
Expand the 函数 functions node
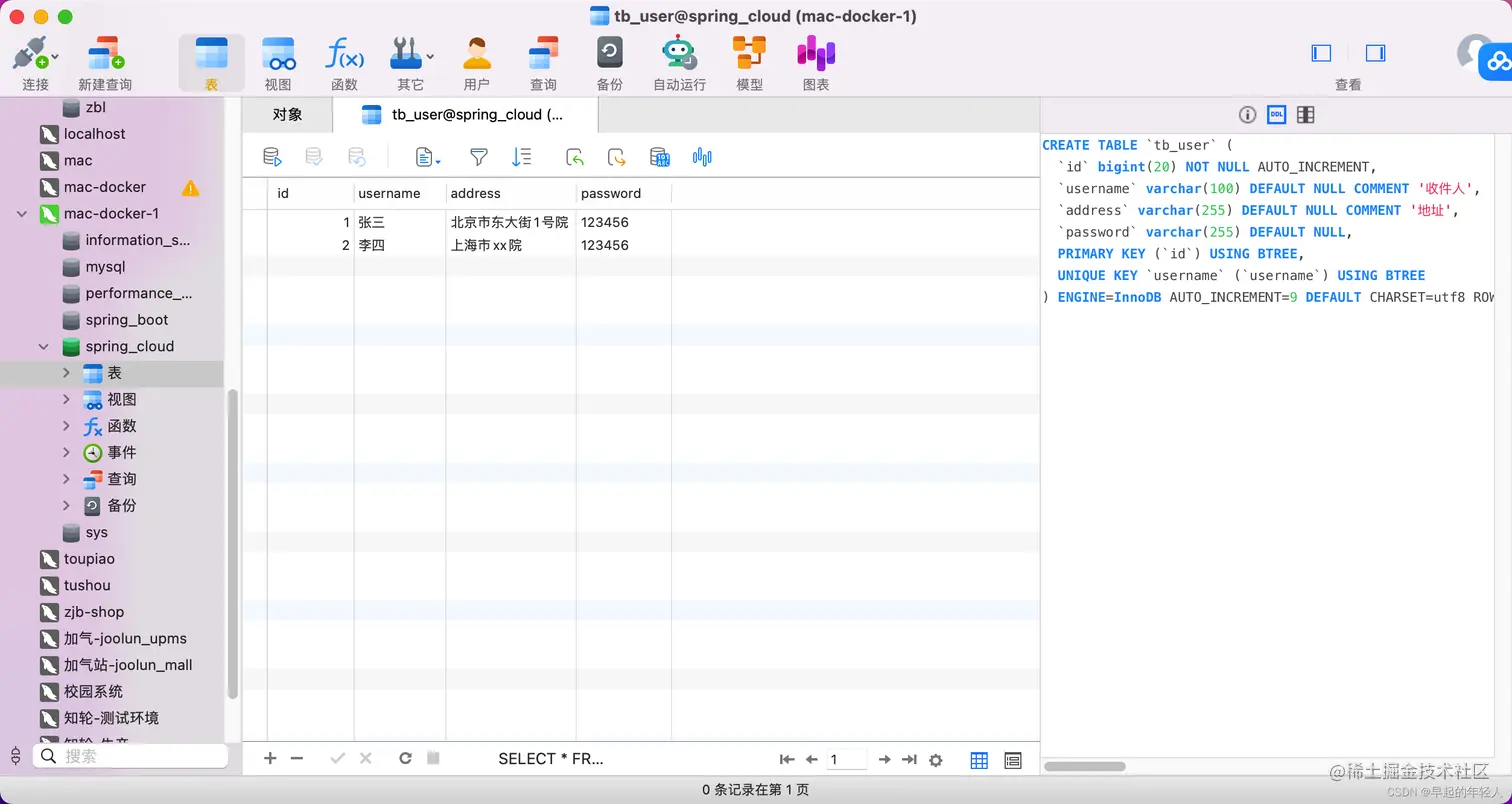click(67, 426)
